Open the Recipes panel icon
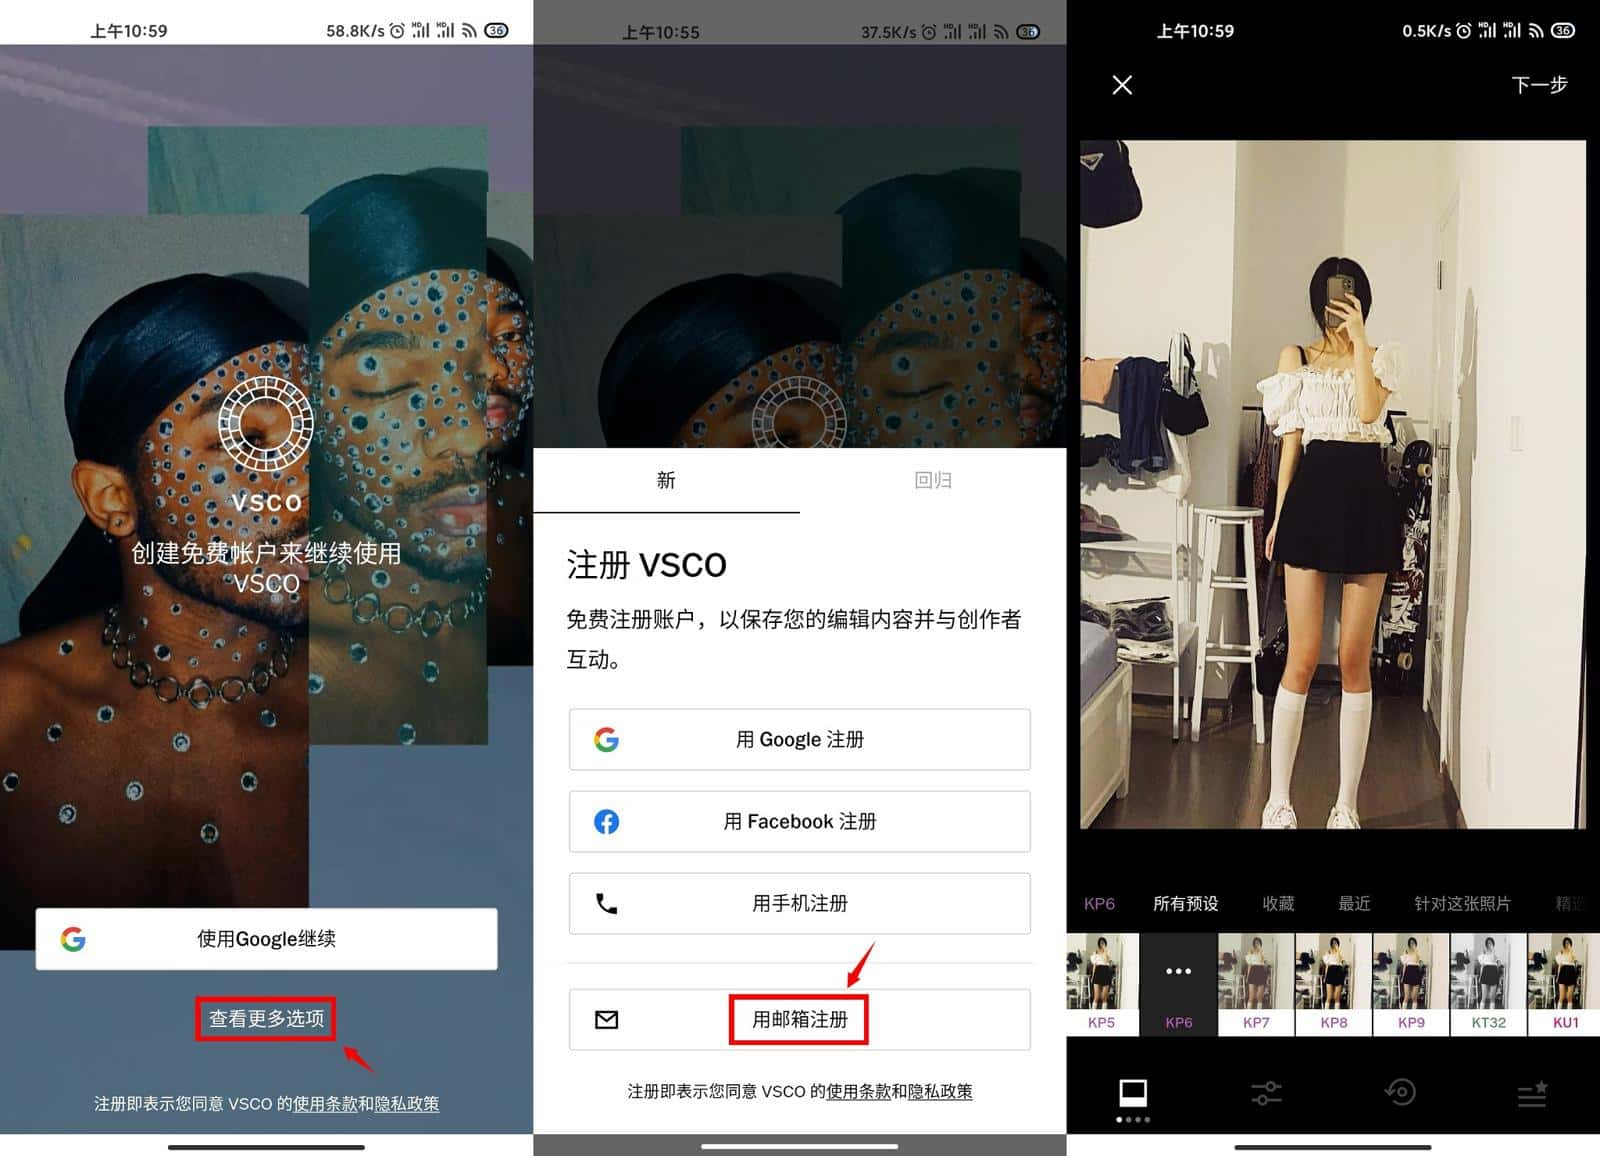This screenshot has height=1156, width=1600. coord(1532,1093)
